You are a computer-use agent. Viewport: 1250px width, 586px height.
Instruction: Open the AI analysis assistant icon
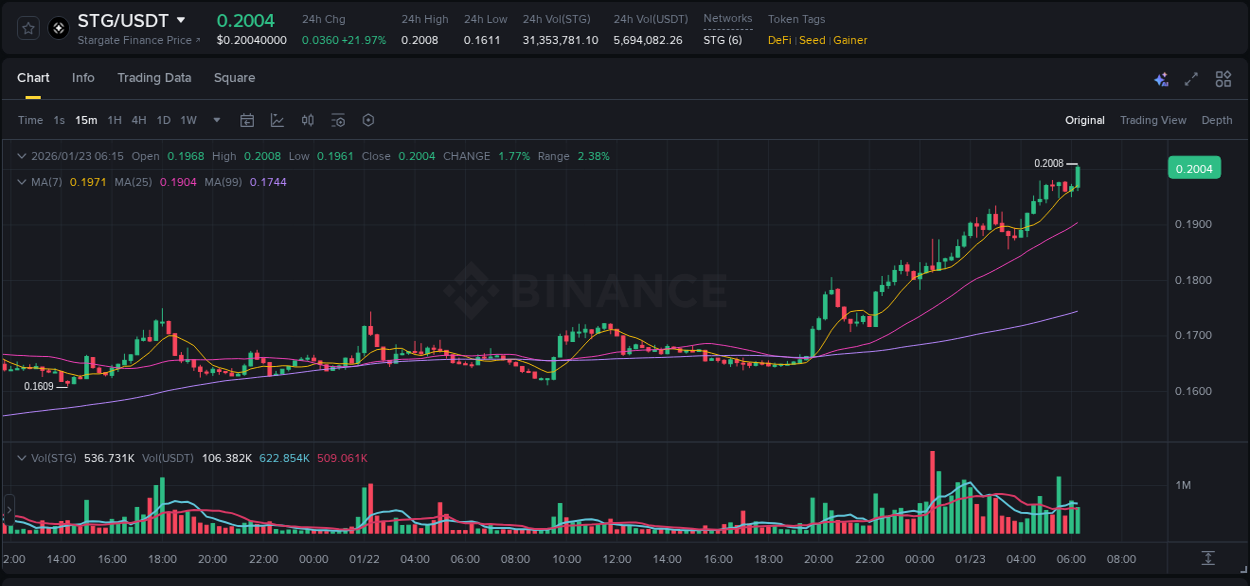(1161, 78)
